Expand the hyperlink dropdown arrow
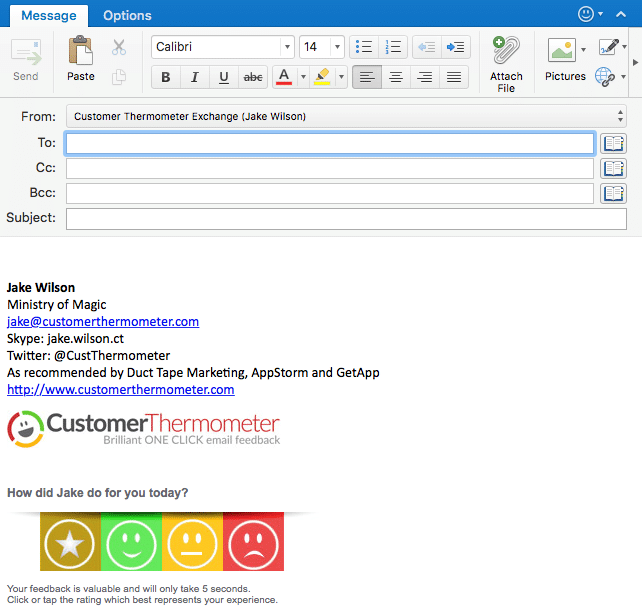The image size is (642, 614). click(x=623, y=77)
